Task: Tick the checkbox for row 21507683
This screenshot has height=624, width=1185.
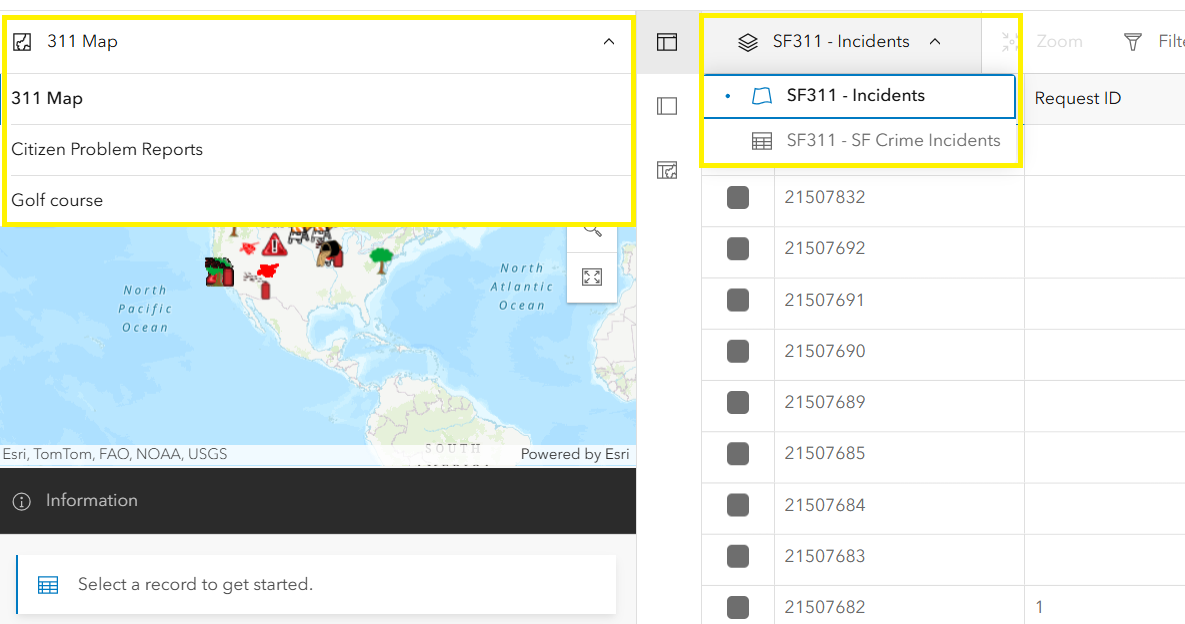Action: (738, 557)
